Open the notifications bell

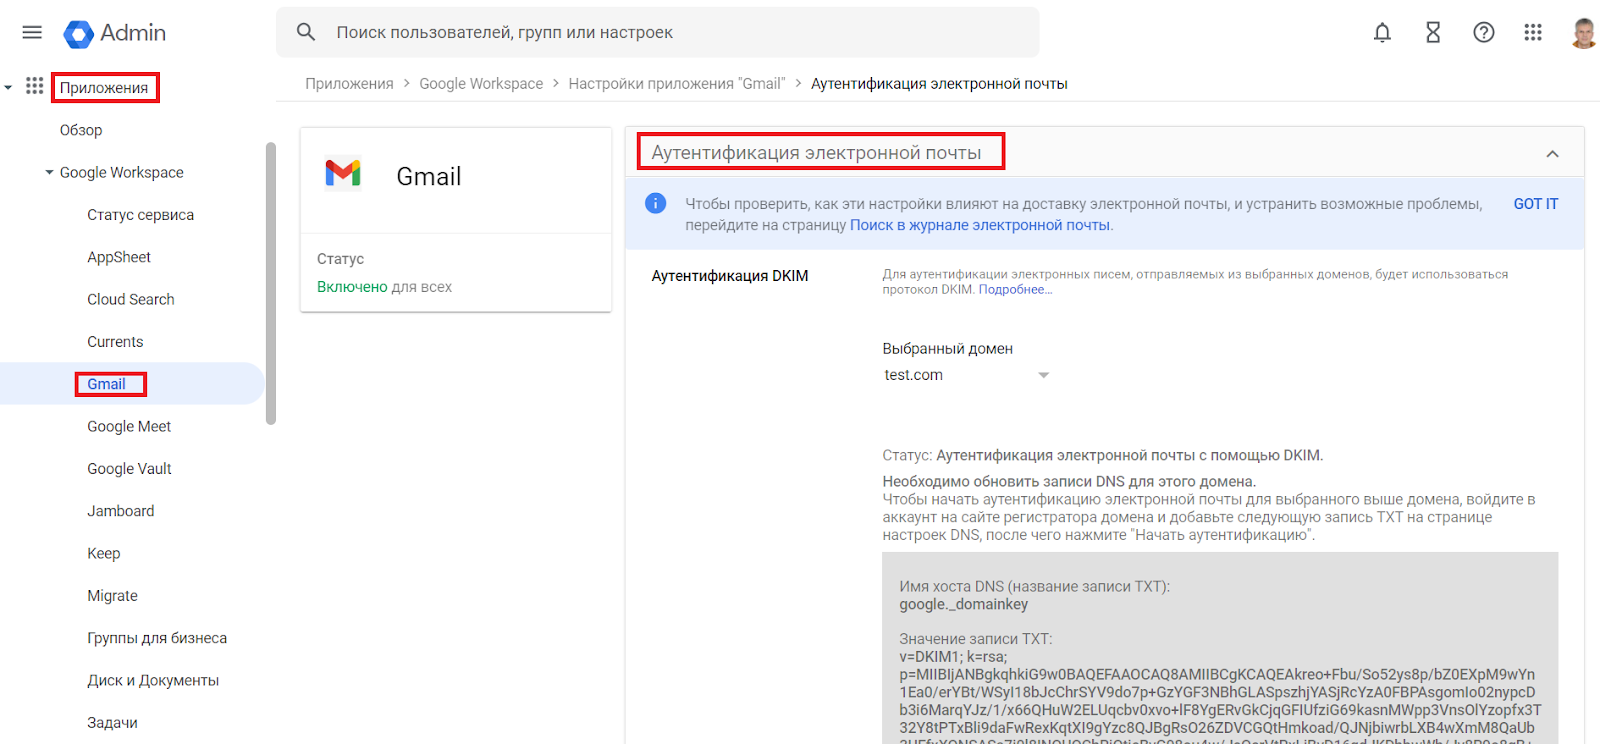coord(1382,32)
